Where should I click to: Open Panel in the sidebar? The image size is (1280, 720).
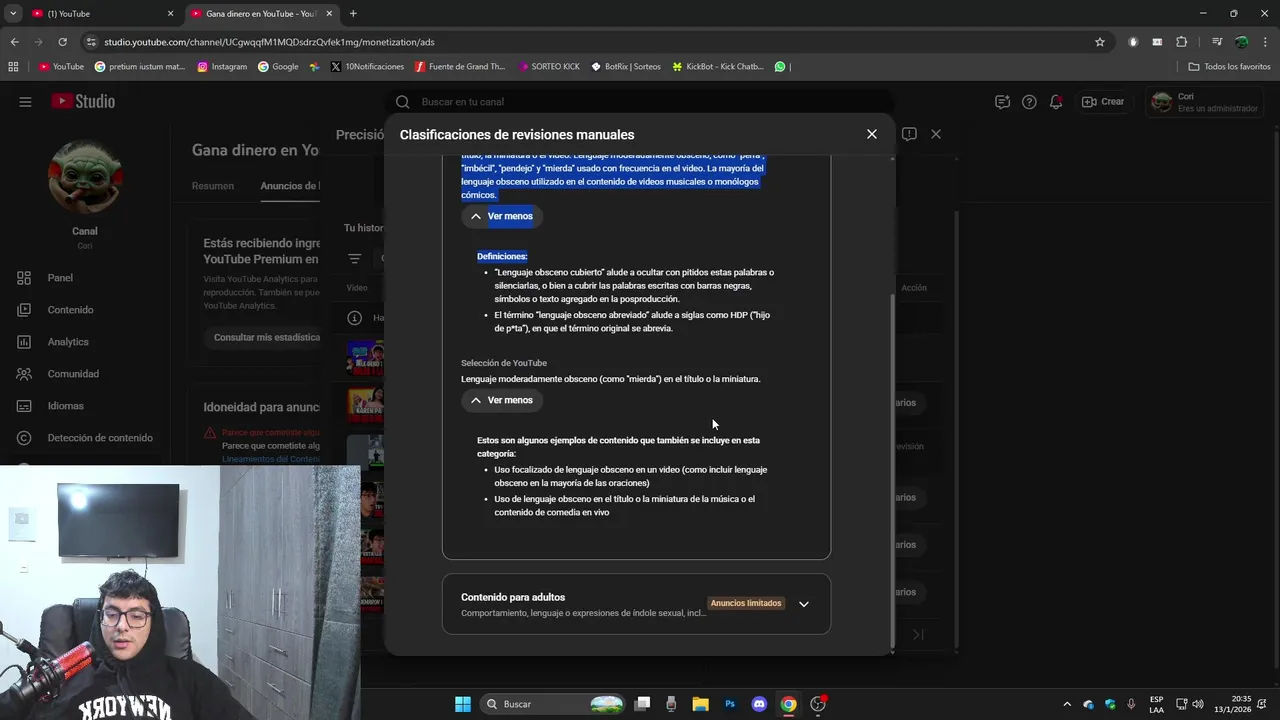60,278
